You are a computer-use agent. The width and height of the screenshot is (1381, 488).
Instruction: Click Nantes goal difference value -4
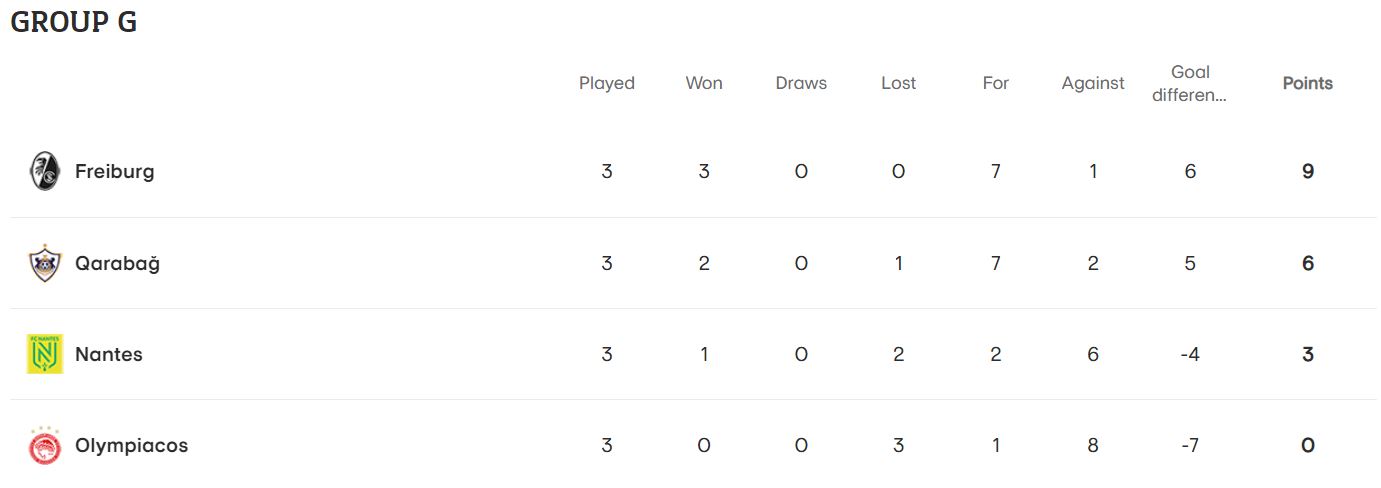[1190, 354]
